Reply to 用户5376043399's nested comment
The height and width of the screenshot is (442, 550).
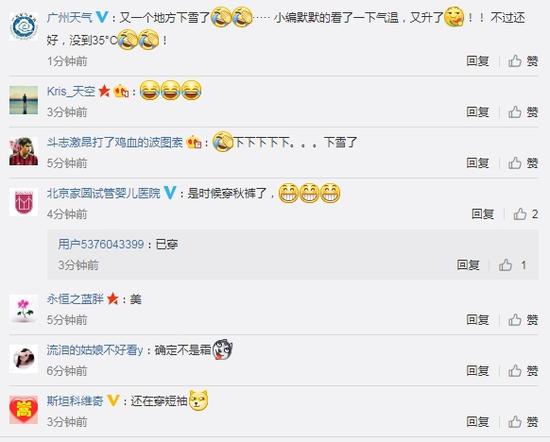pyautogui.click(x=468, y=265)
